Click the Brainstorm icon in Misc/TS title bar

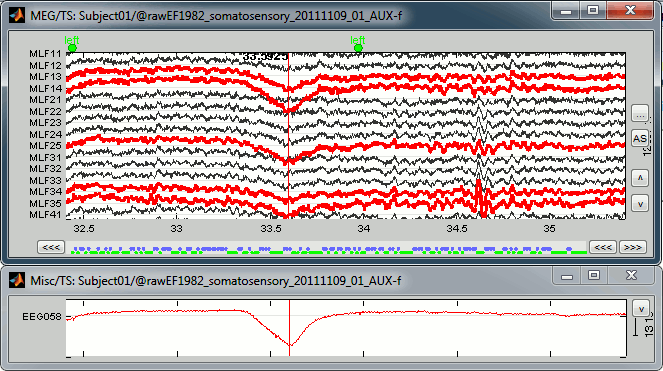click(x=17, y=280)
